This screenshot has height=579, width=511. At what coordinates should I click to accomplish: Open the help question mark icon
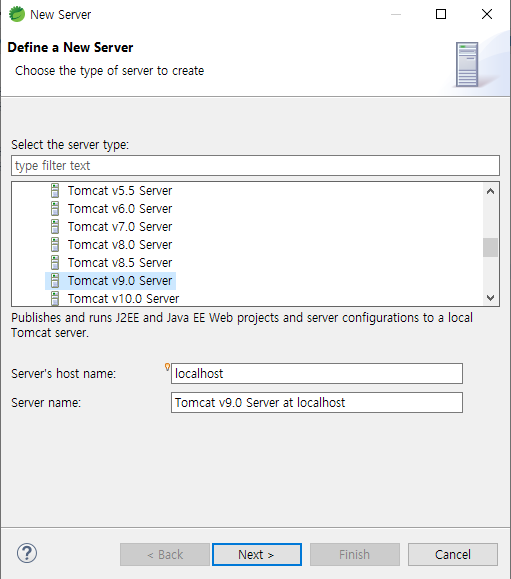(27, 553)
